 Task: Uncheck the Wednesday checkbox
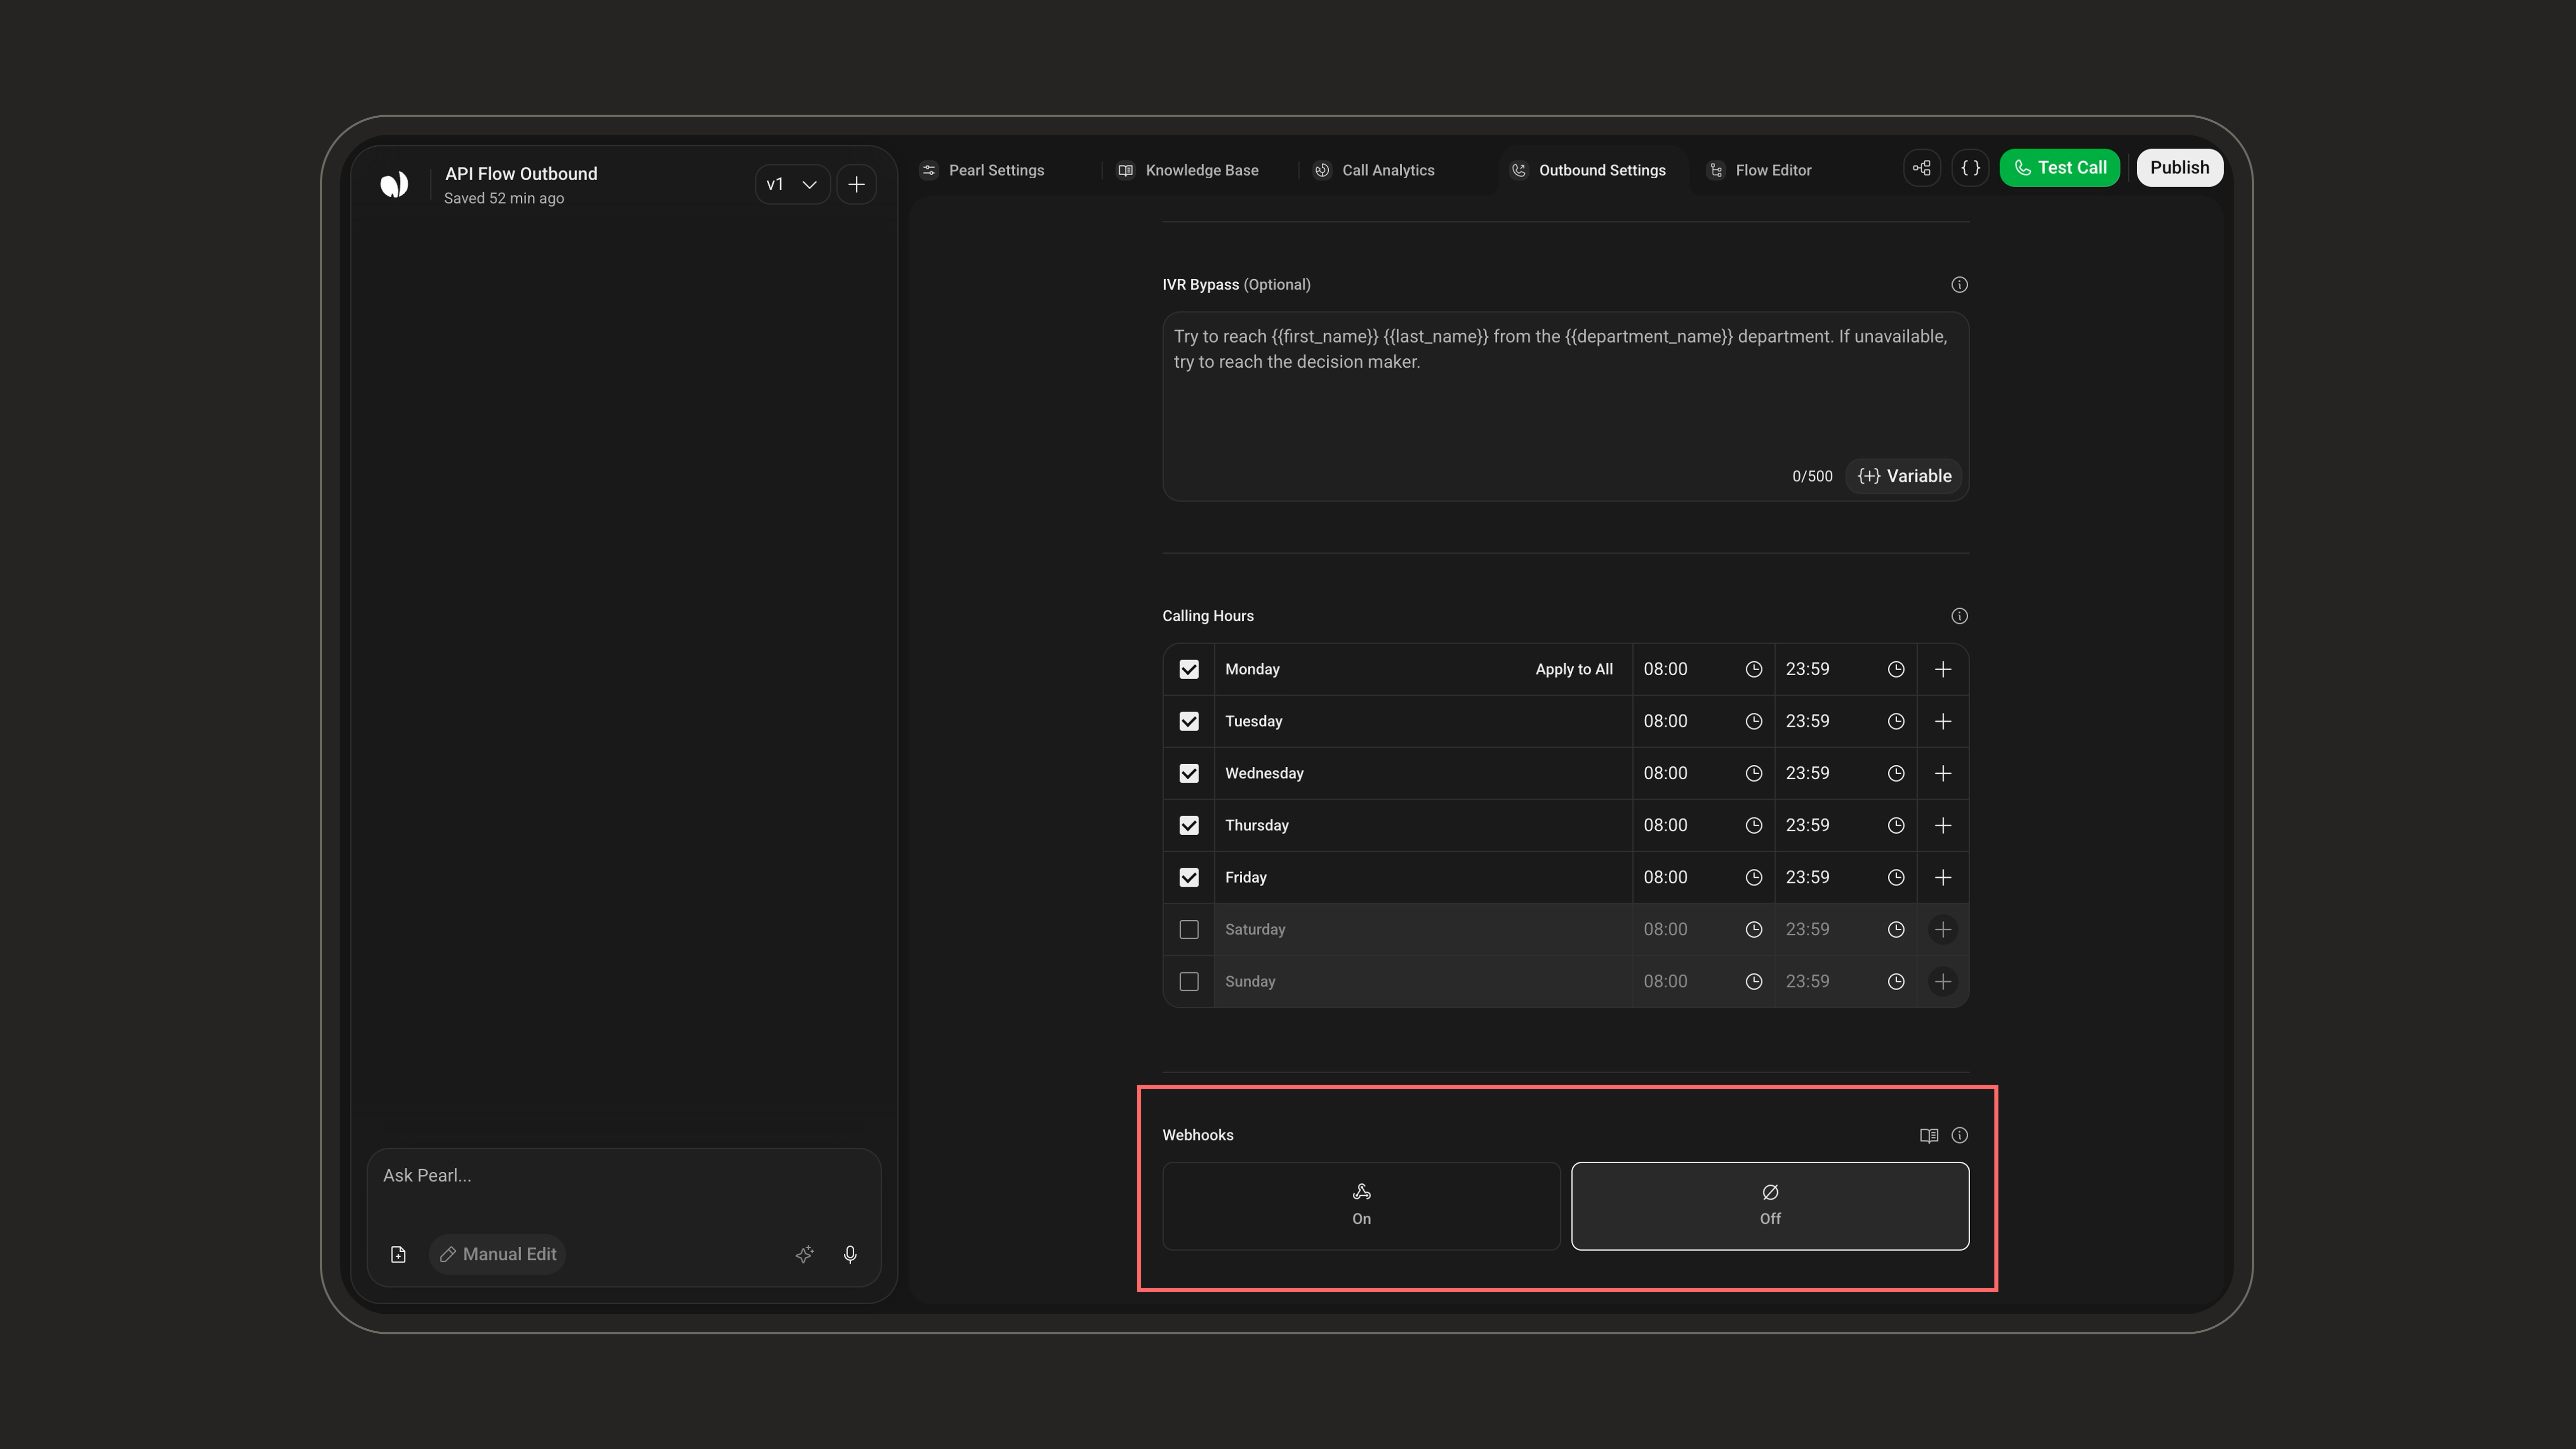(x=1188, y=773)
